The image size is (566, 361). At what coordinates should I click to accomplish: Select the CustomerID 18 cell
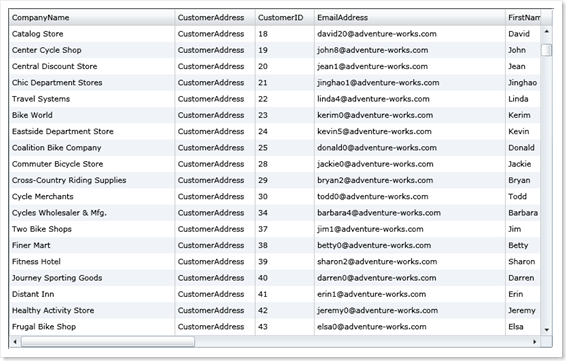(x=285, y=34)
